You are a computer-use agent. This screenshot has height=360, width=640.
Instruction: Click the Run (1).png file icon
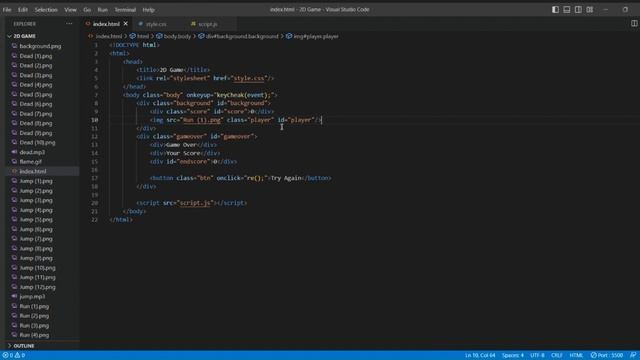click(14, 306)
